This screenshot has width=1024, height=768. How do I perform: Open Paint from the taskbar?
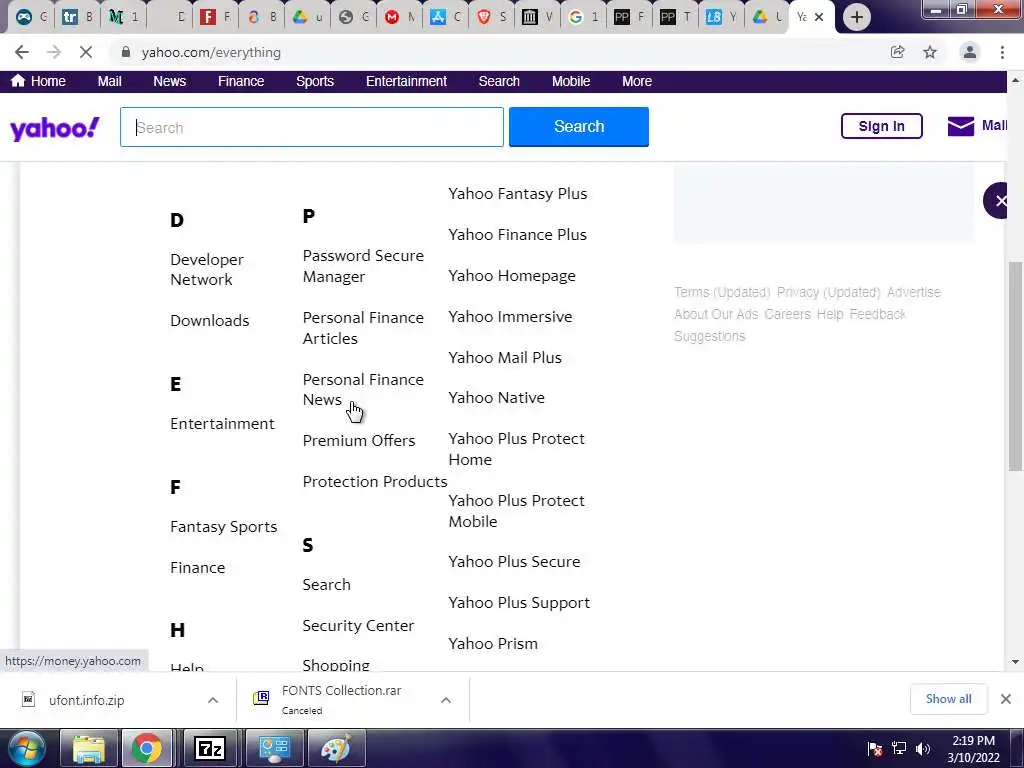pyautogui.click(x=336, y=748)
